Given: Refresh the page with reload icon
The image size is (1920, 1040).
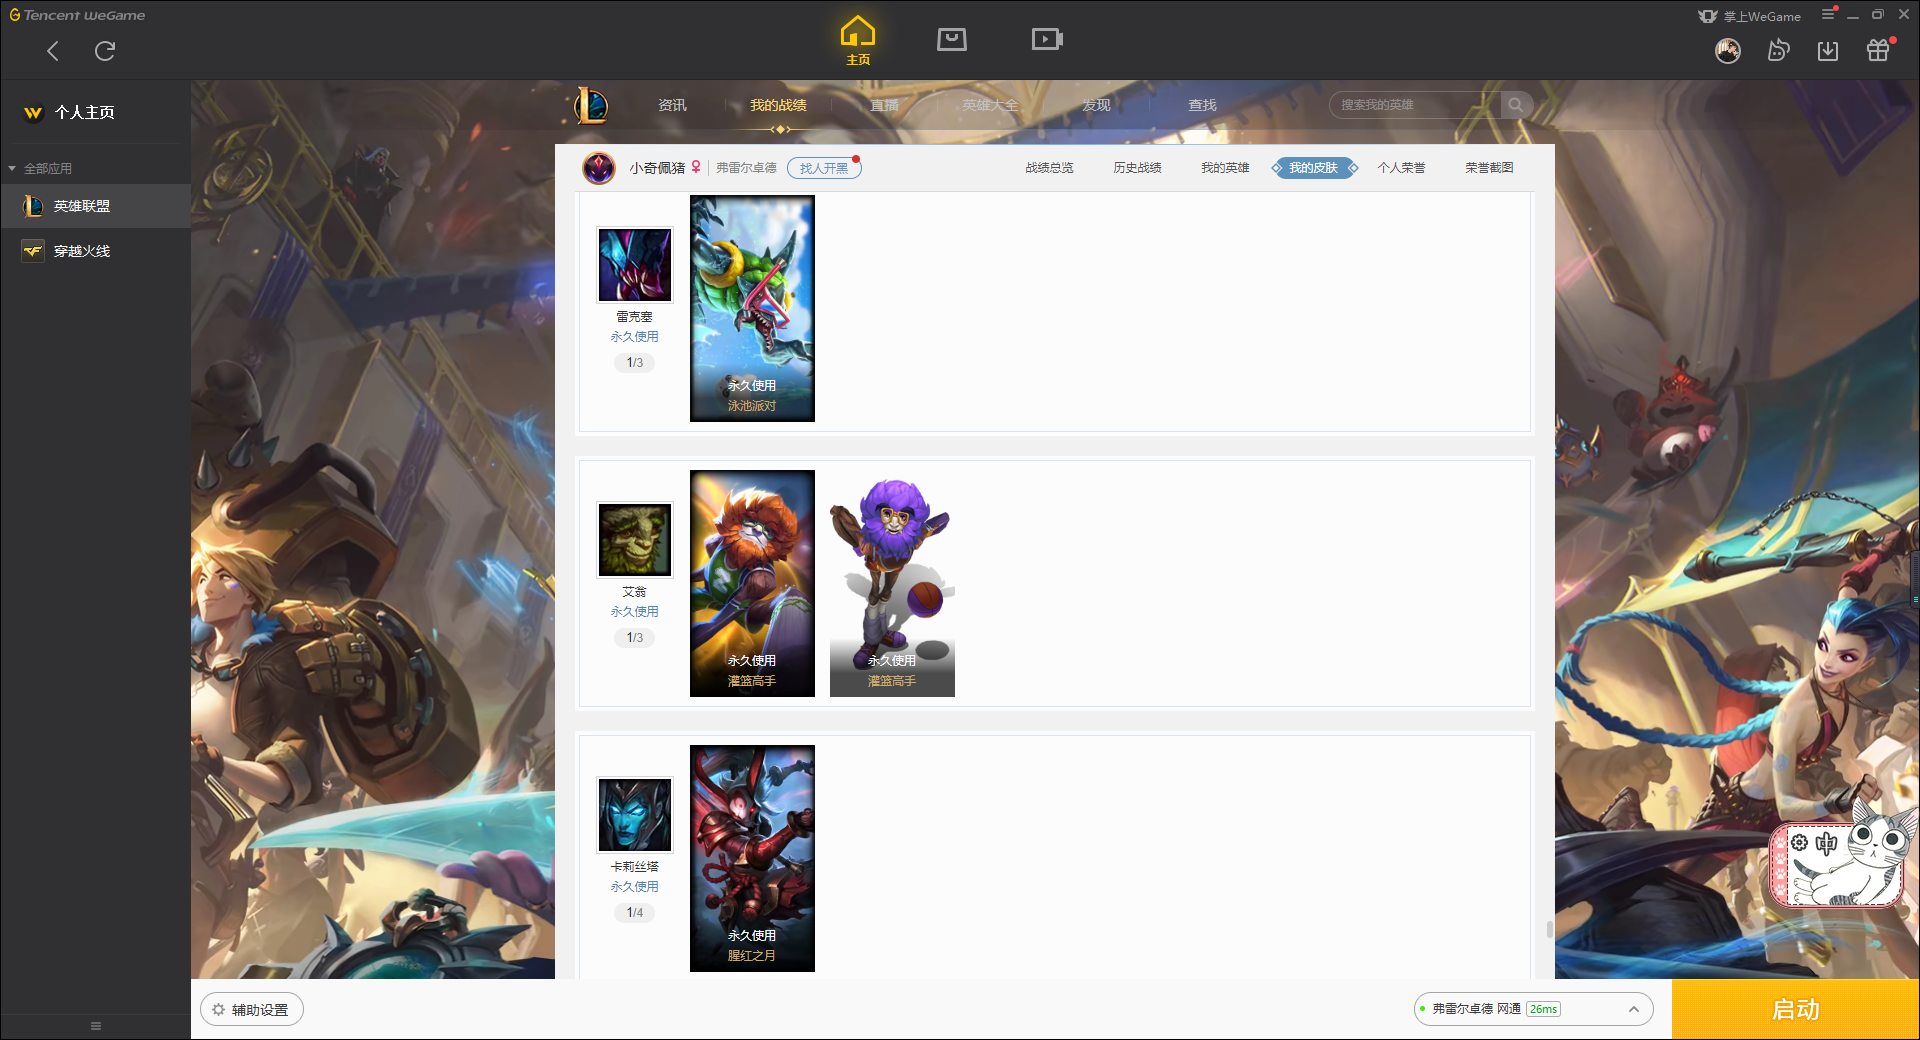Looking at the screenshot, I should click(105, 51).
